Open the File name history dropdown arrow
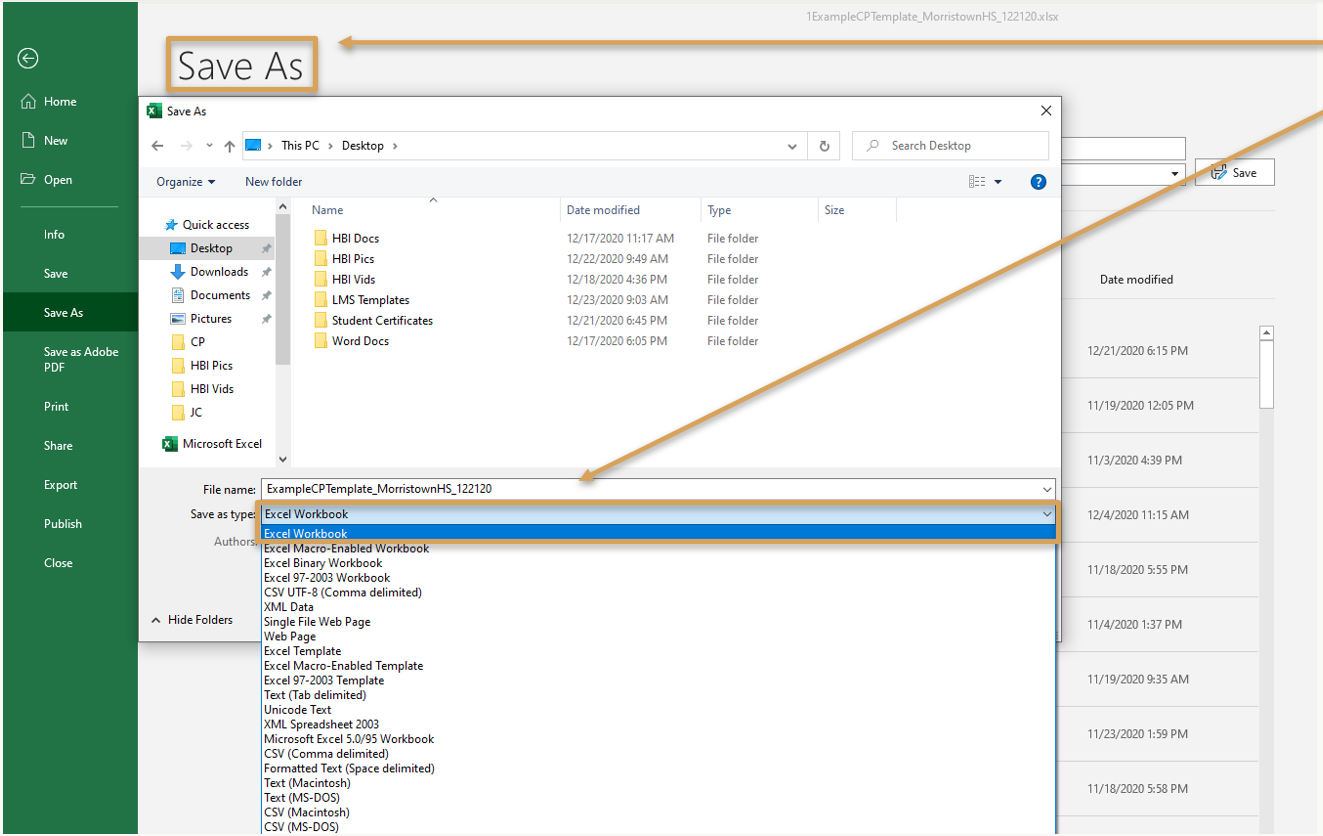Screen dimensions: 1323x836 pos(1047,489)
